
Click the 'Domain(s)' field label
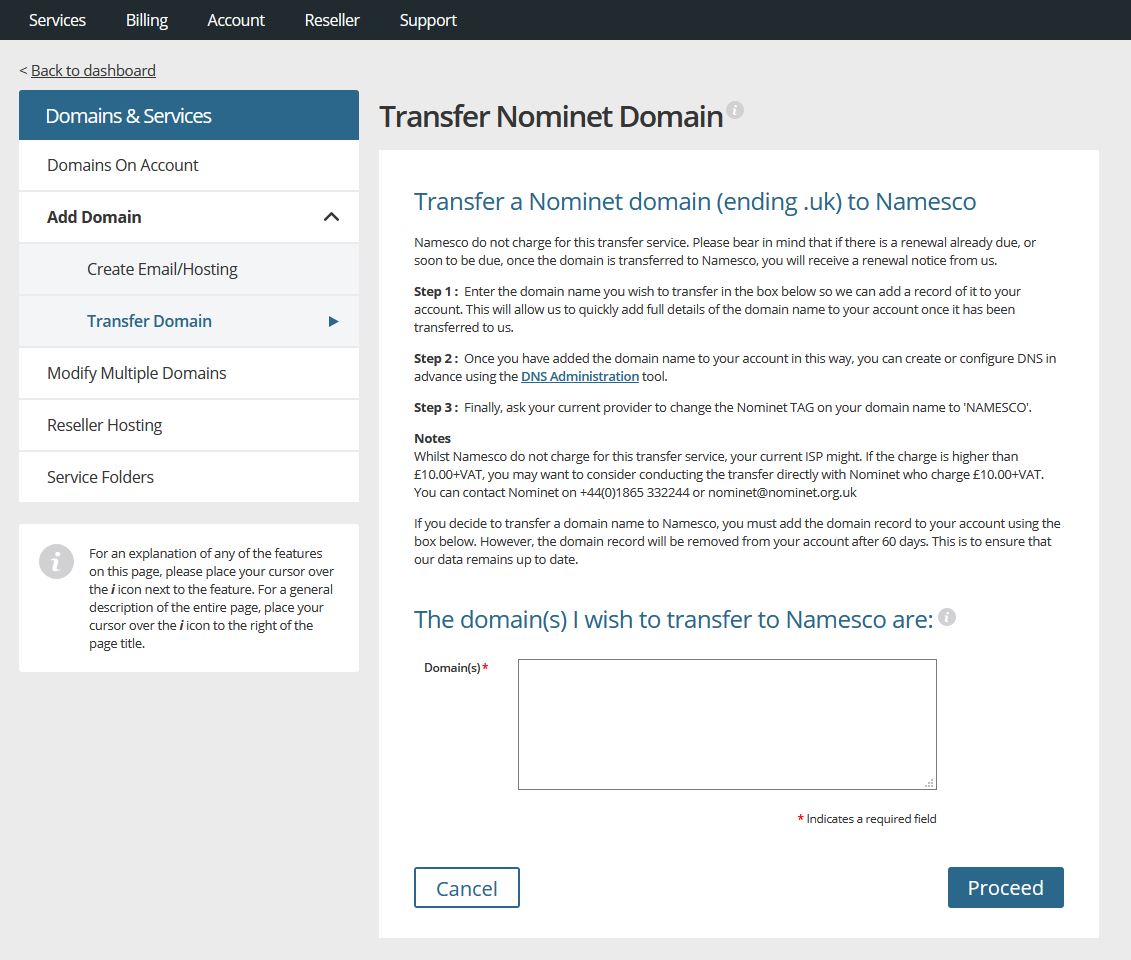coord(452,668)
